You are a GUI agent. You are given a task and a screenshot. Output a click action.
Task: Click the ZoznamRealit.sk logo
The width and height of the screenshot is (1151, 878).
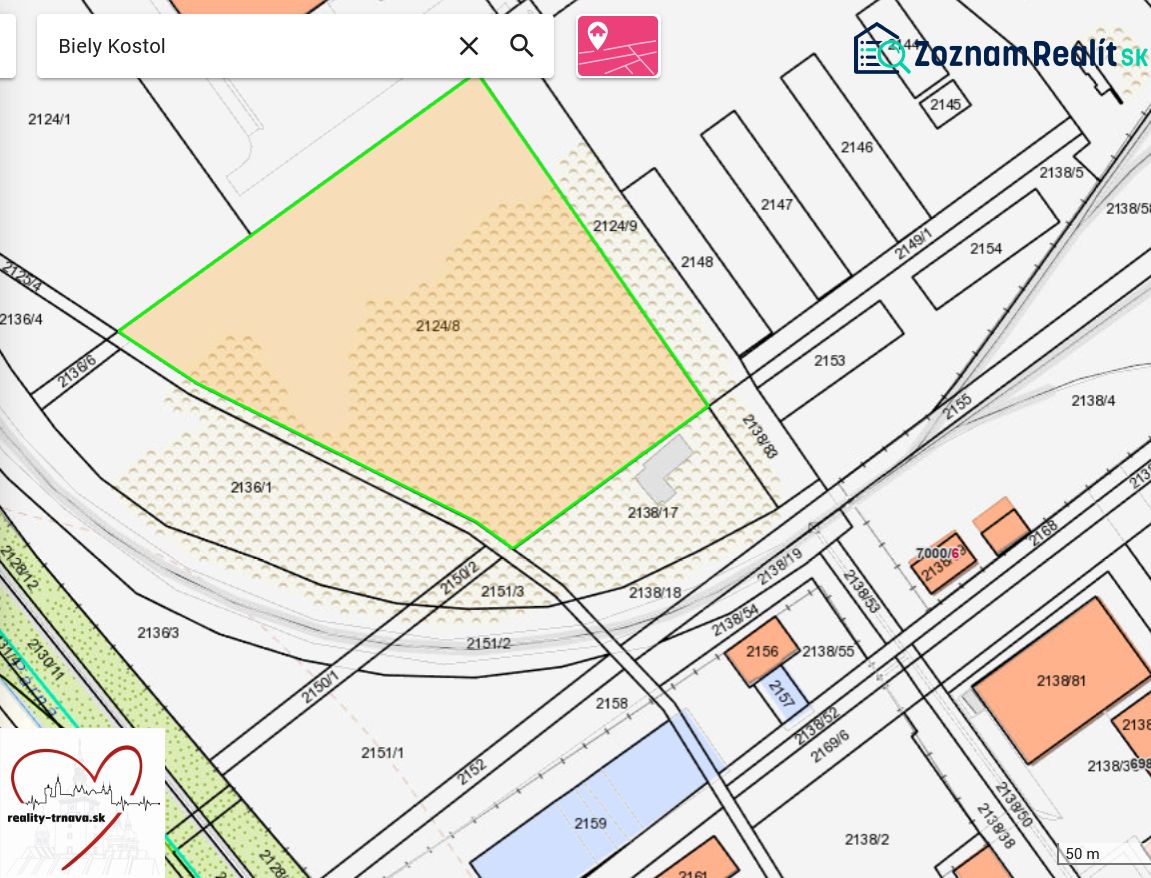[x=1001, y=50]
